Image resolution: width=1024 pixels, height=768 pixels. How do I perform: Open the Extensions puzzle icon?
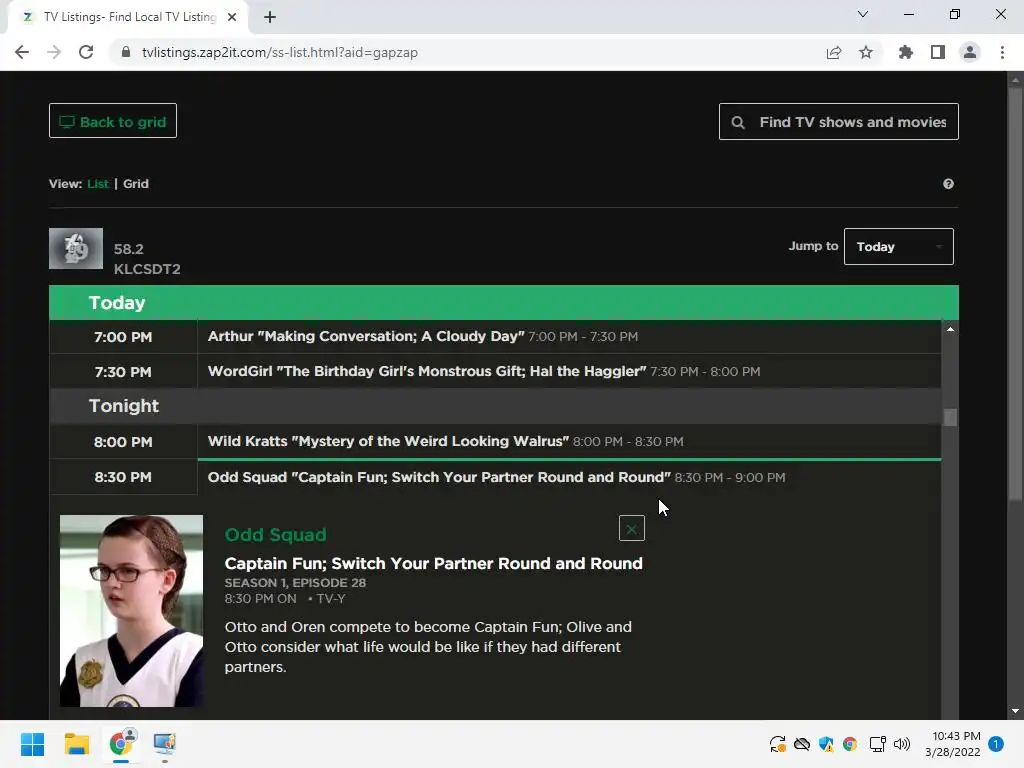tap(906, 52)
